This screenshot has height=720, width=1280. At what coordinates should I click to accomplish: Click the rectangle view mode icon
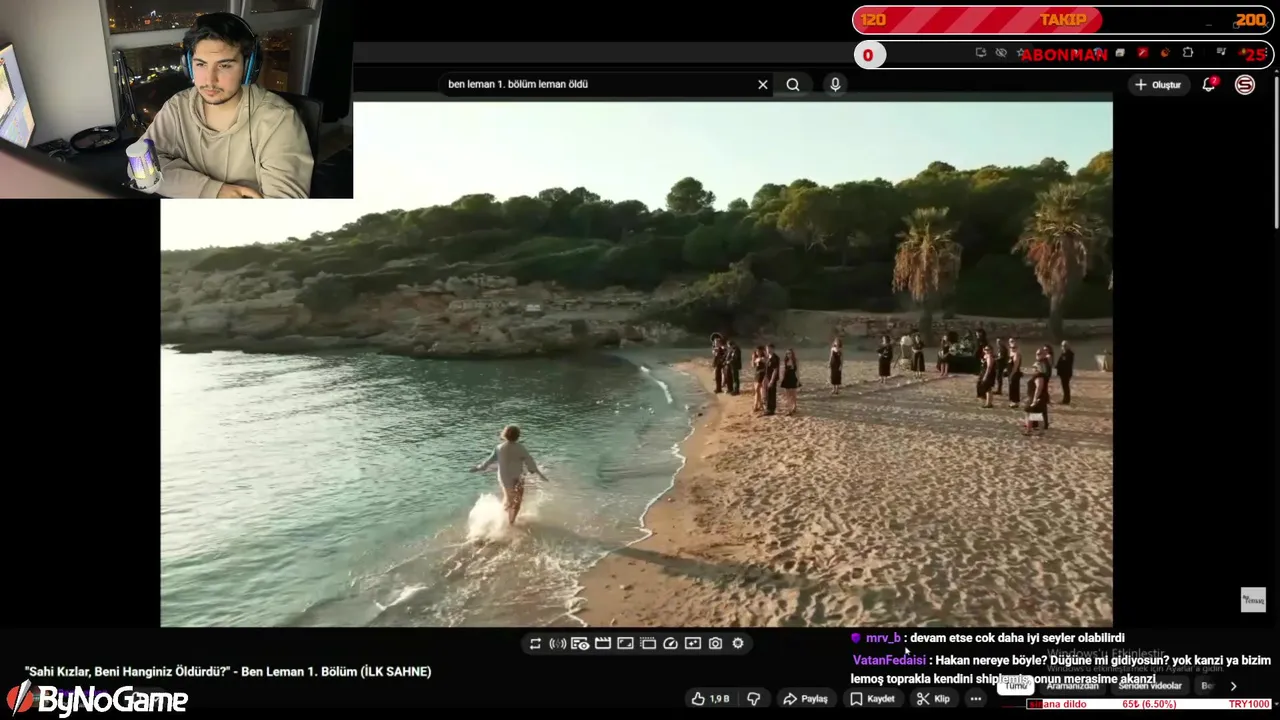625,644
